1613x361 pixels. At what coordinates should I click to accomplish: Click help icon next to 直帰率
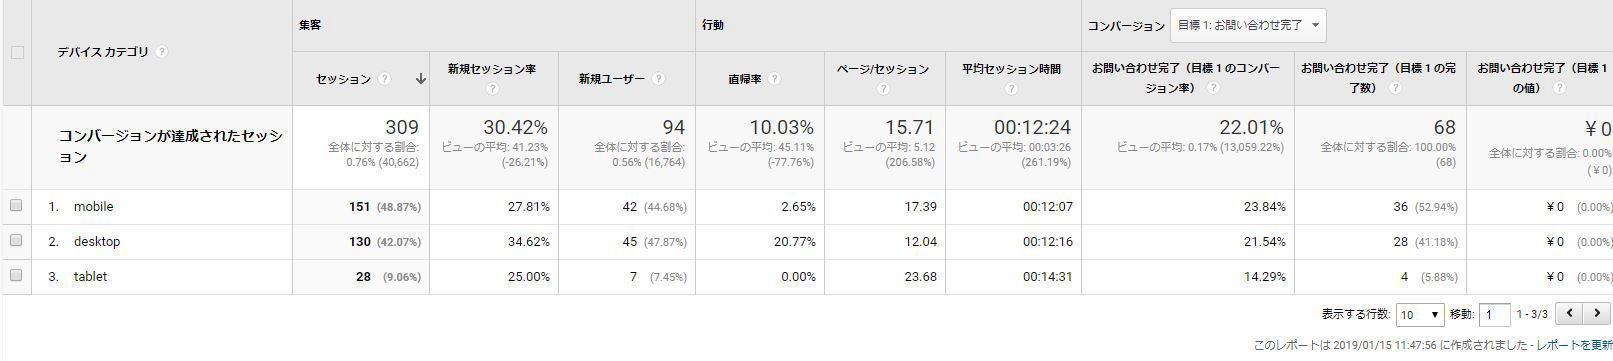pyautogui.click(x=775, y=79)
